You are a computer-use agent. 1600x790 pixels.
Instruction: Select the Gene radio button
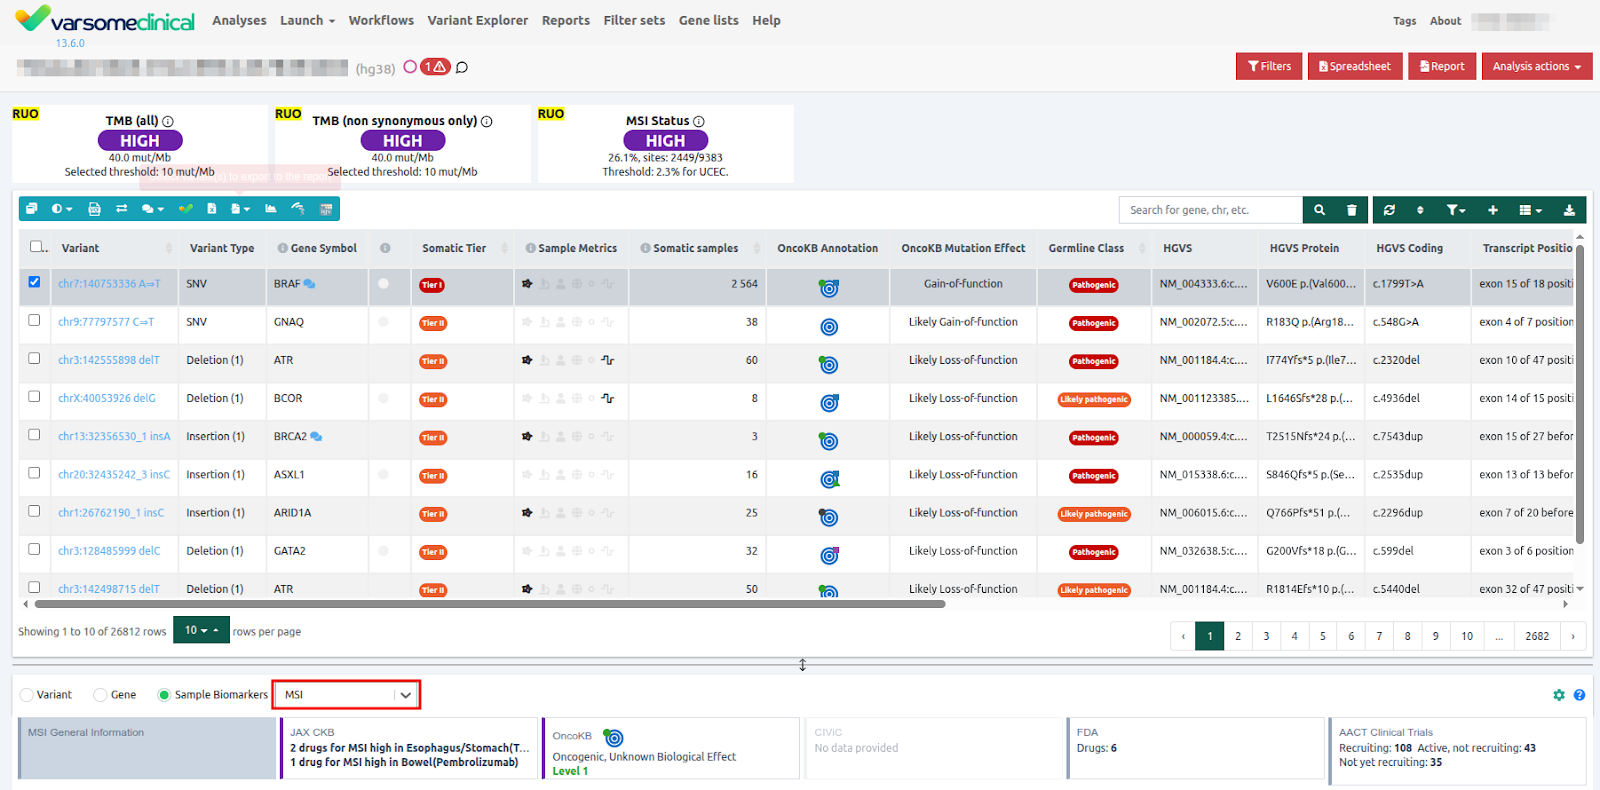click(x=100, y=695)
